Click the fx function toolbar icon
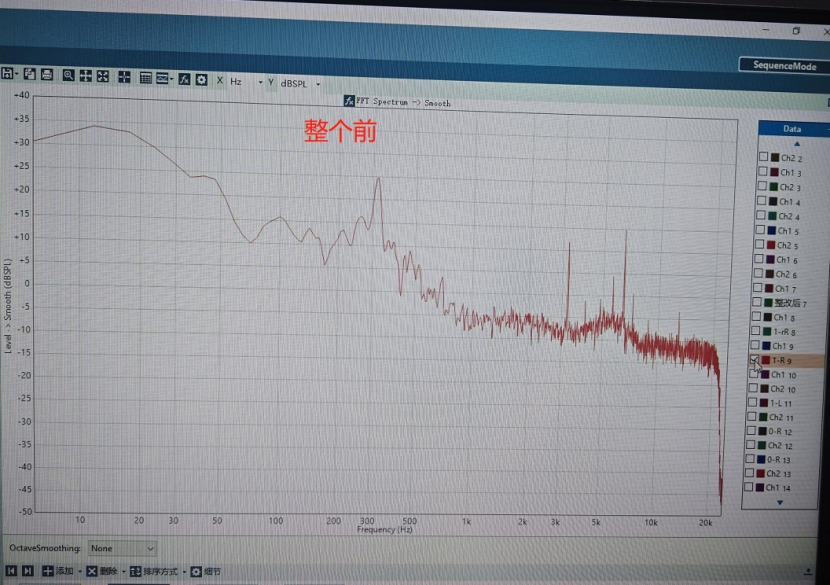The height and width of the screenshot is (585, 830). (x=184, y=79)
